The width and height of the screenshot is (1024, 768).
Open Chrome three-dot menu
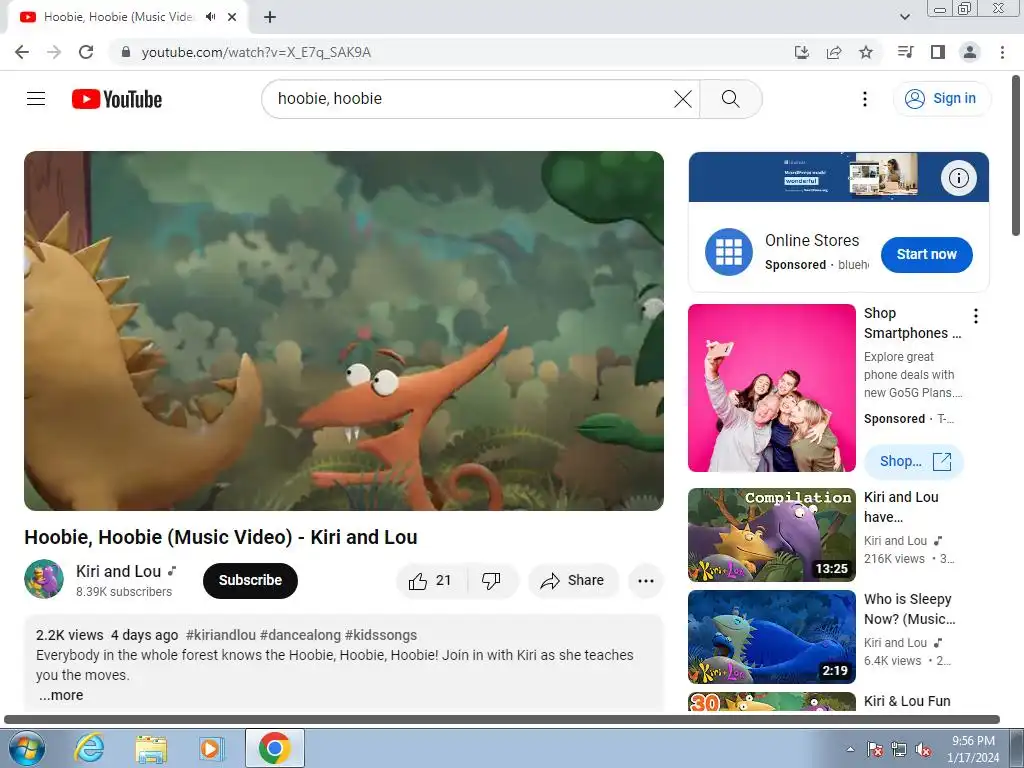click(1002, 52)
